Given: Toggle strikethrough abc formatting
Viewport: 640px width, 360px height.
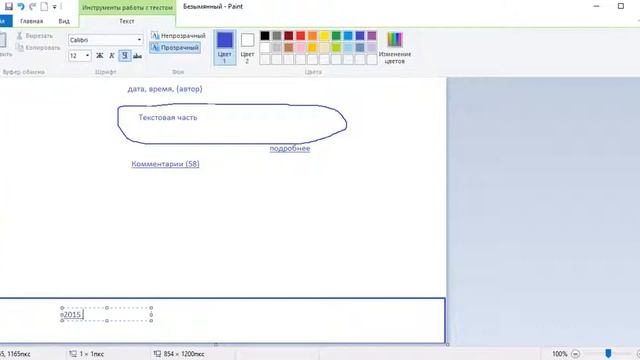Looking at the screenshot, I should point(138,56).
